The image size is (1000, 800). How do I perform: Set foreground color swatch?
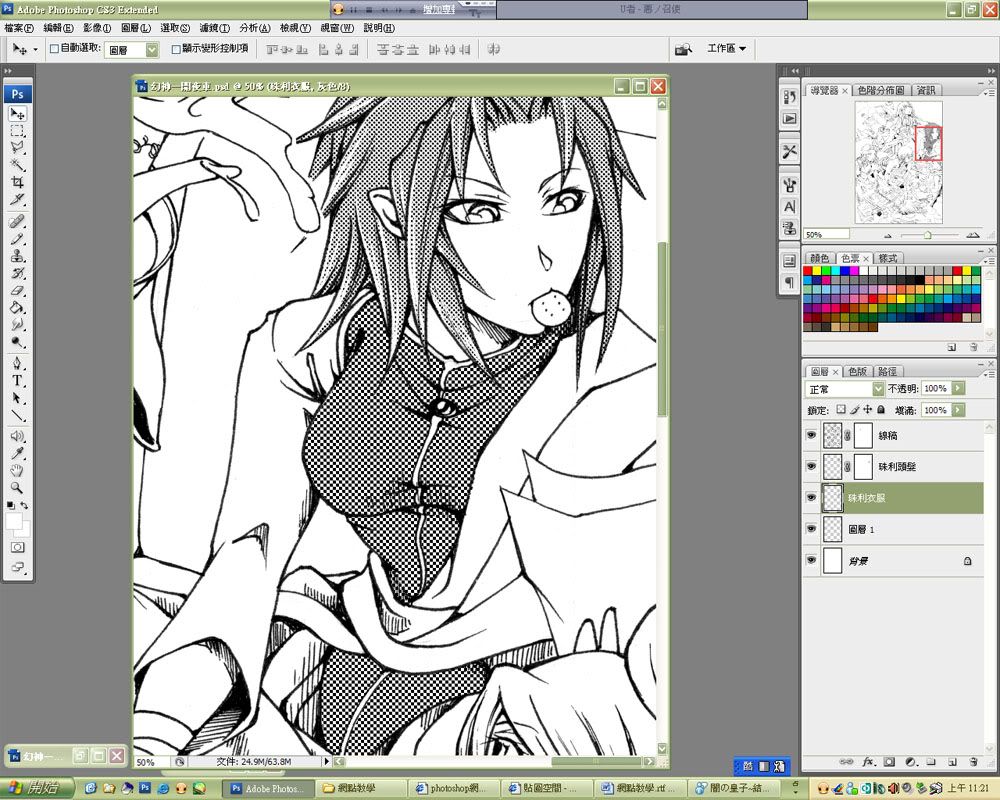click(13, 521)
